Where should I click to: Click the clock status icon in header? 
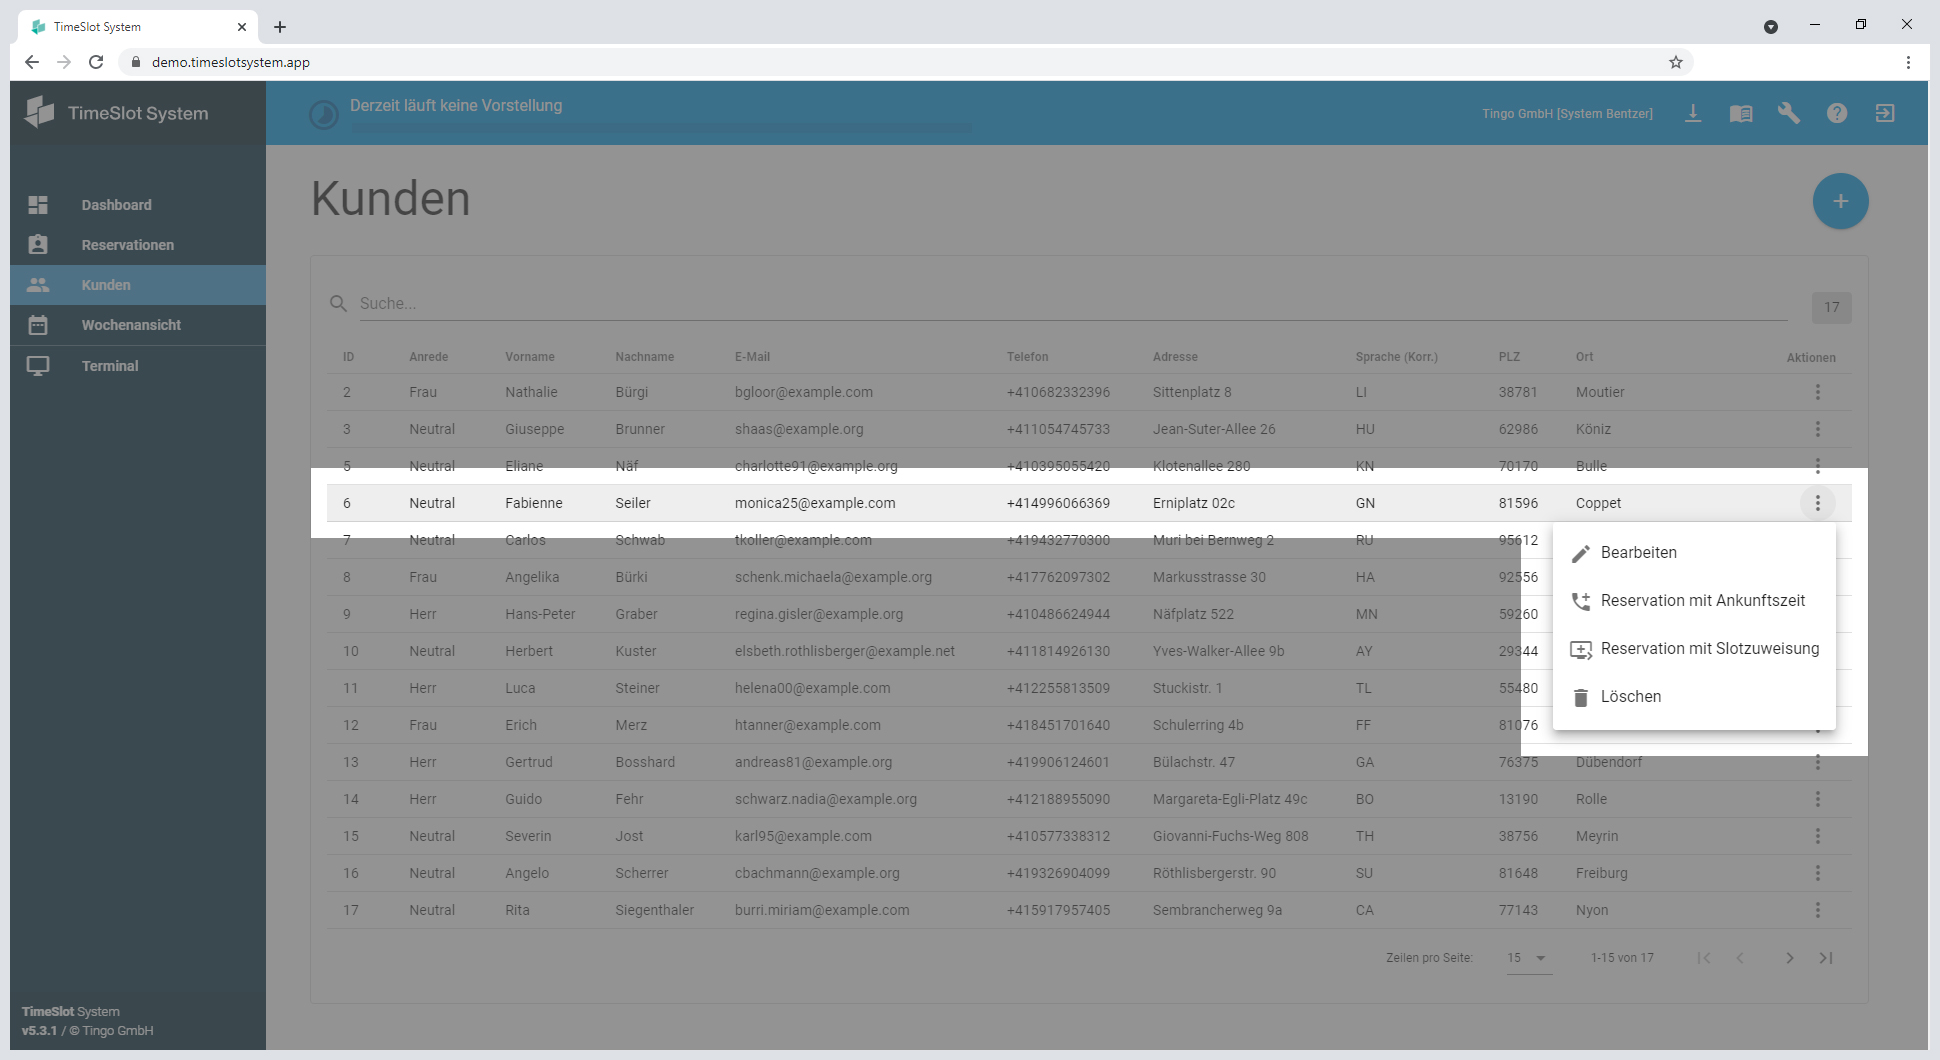coord(323,115)
